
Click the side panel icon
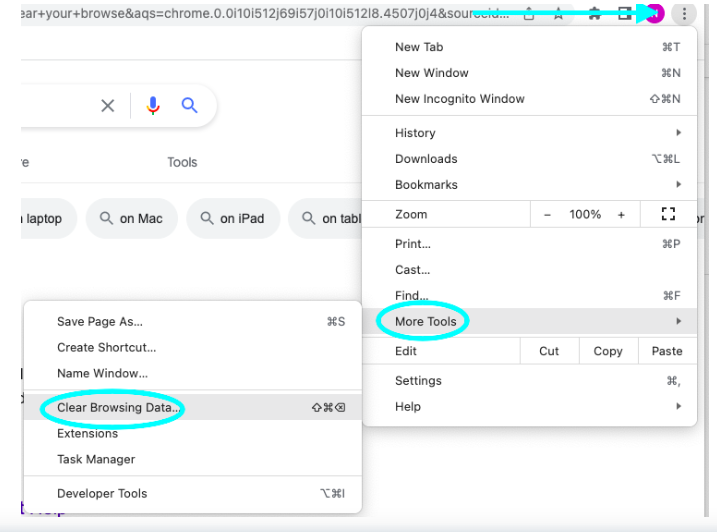pos(624,14)
